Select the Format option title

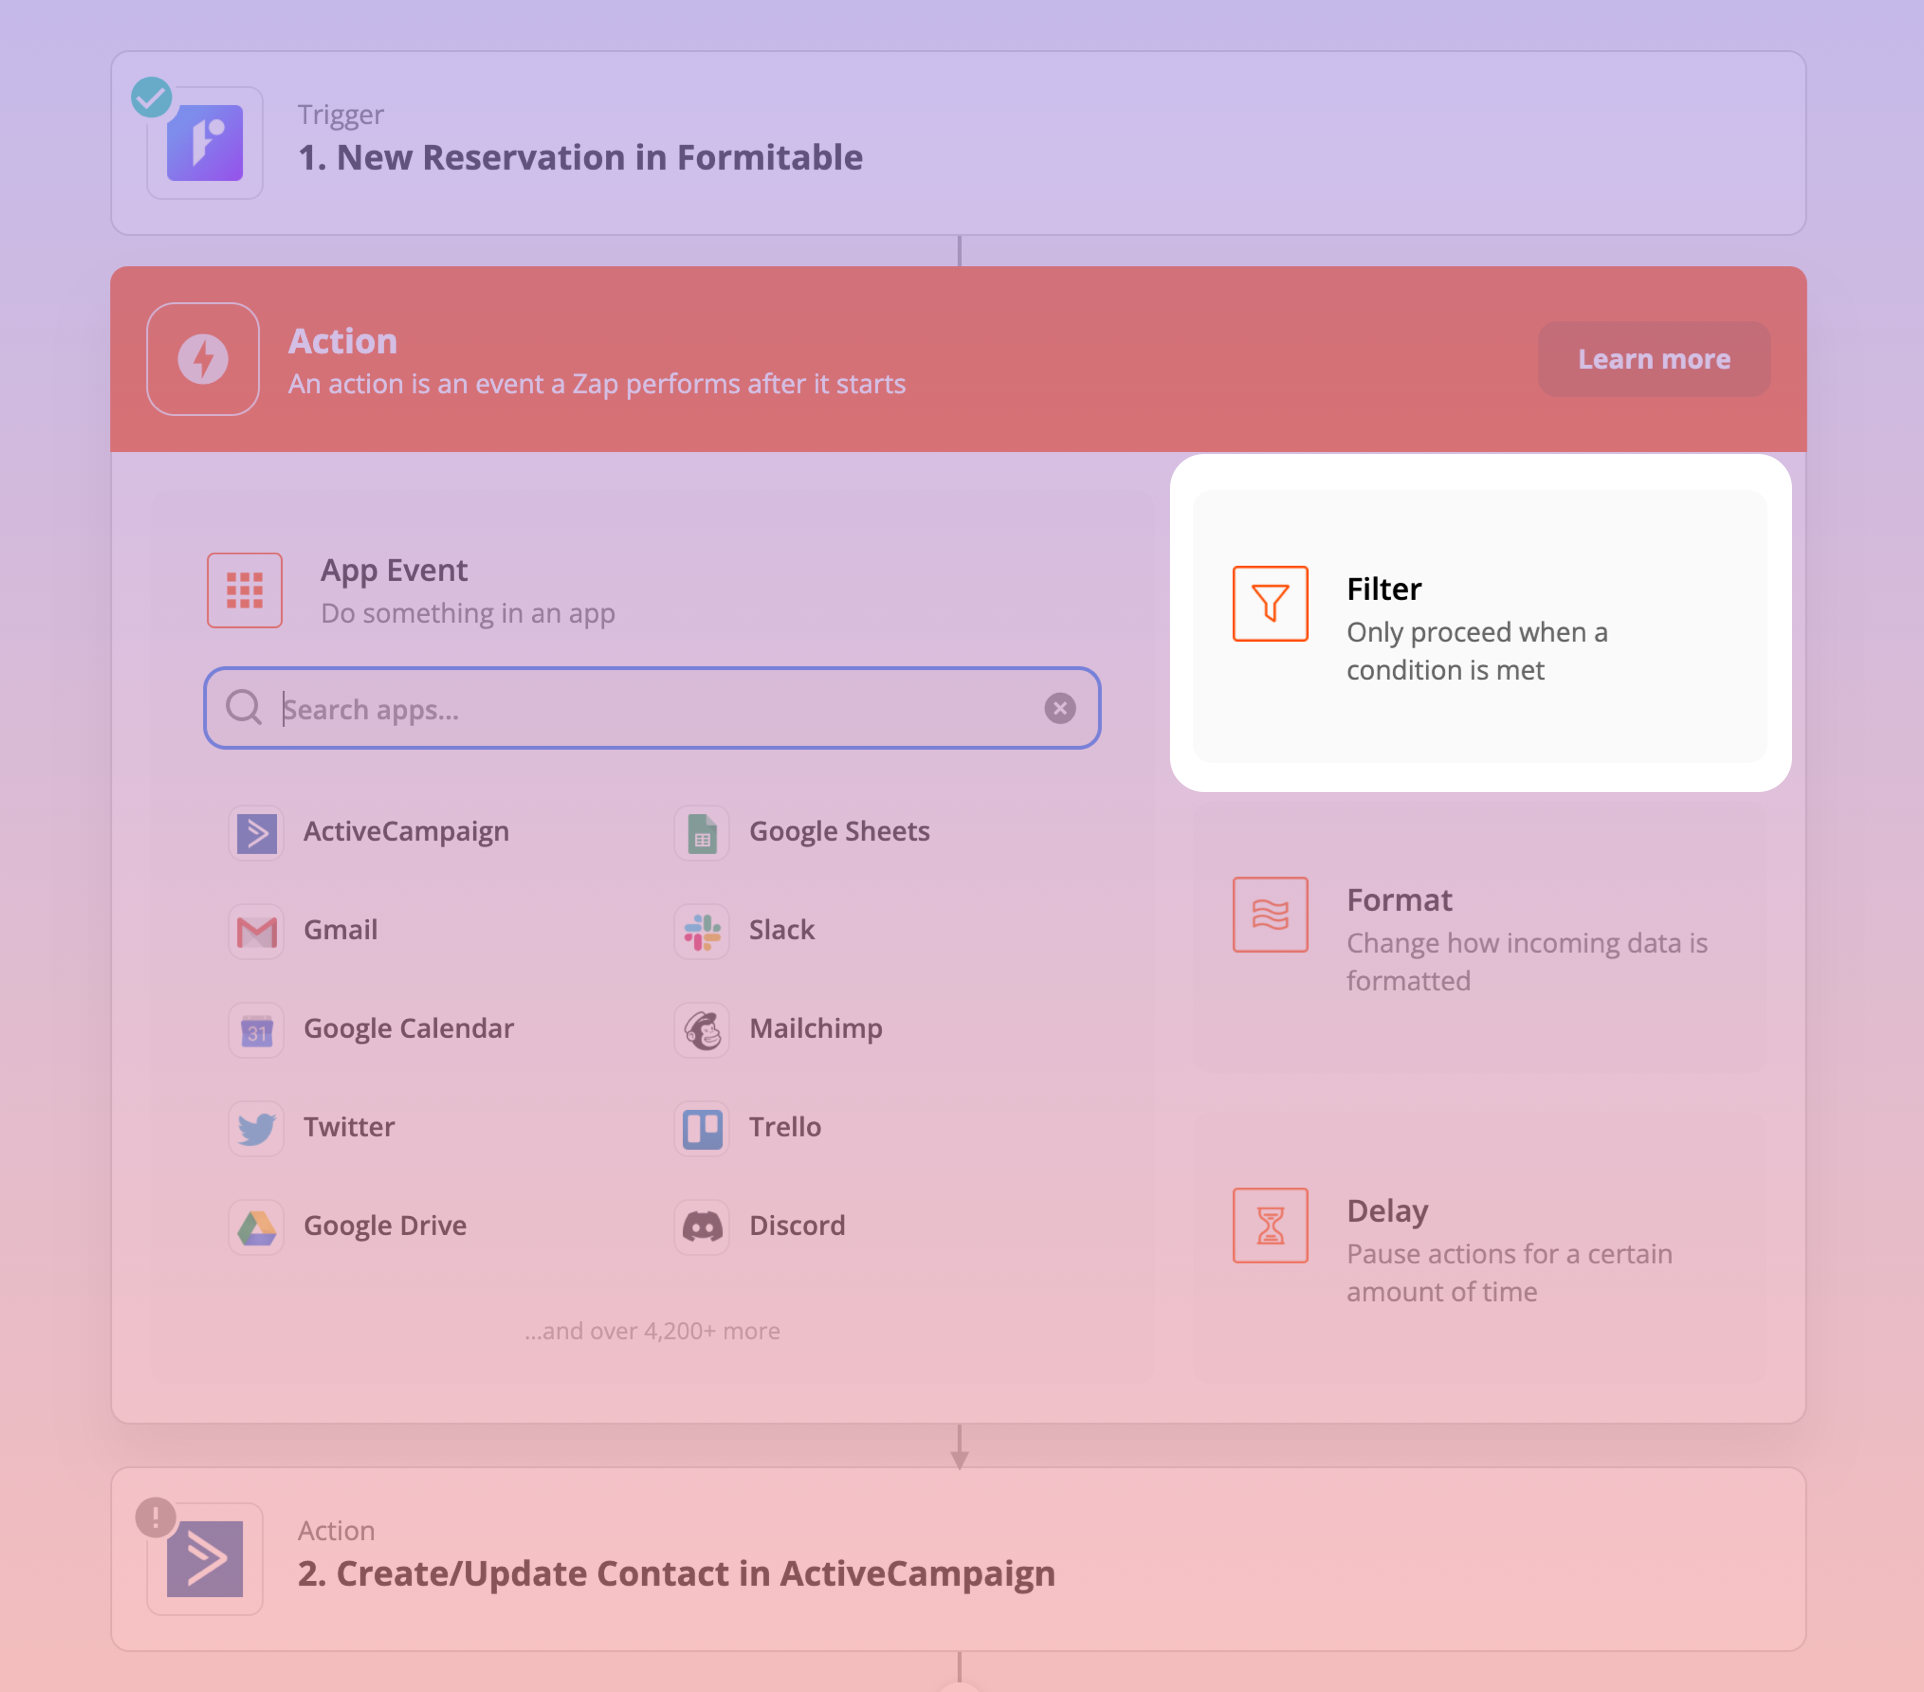[x=1399, y=900]
